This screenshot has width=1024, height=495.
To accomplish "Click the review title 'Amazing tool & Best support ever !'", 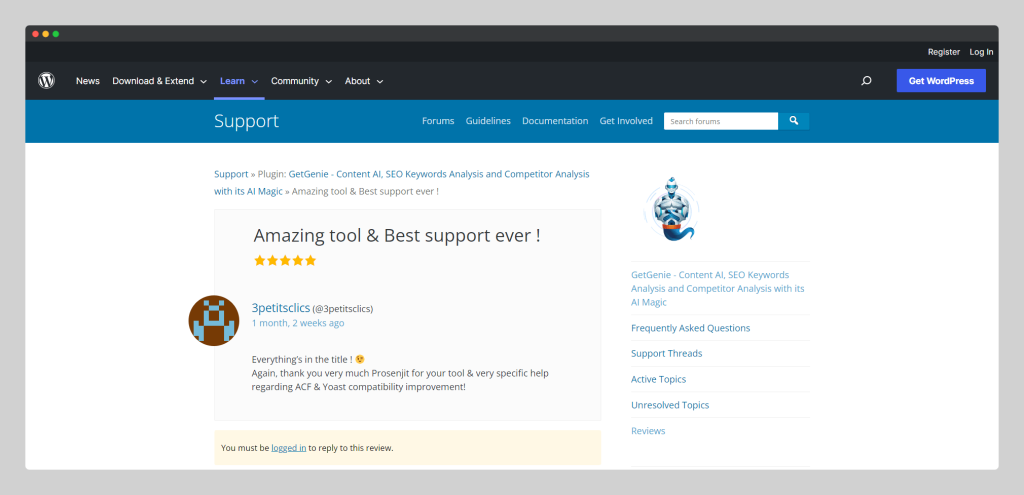I will (x=396, y=236).
